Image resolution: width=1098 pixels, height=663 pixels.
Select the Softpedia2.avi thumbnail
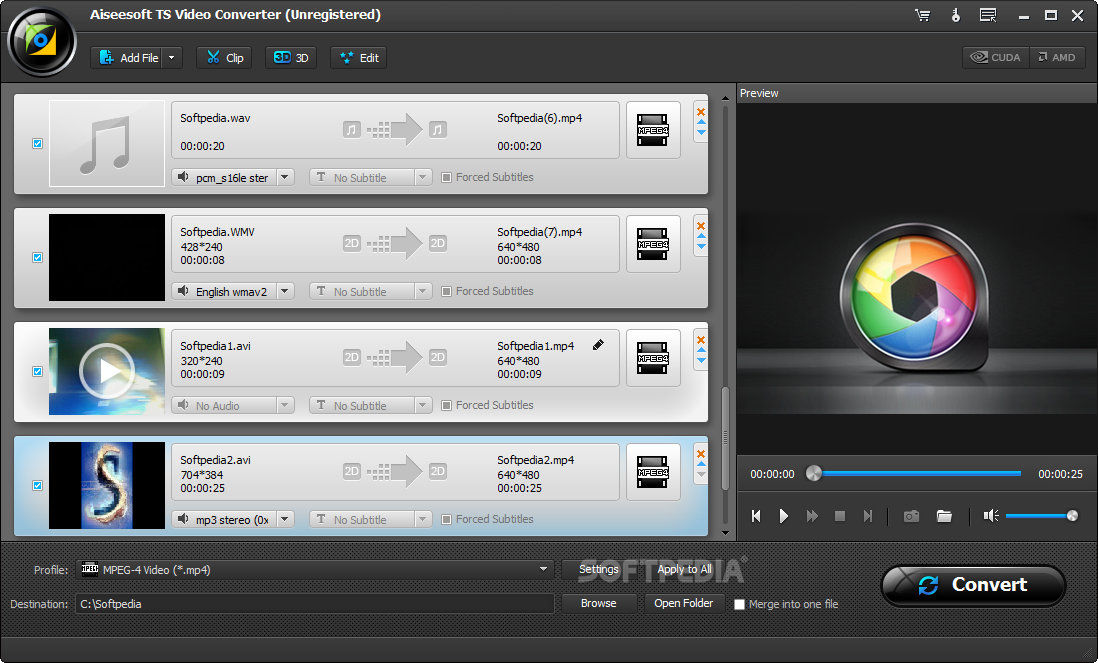point(107,485)
